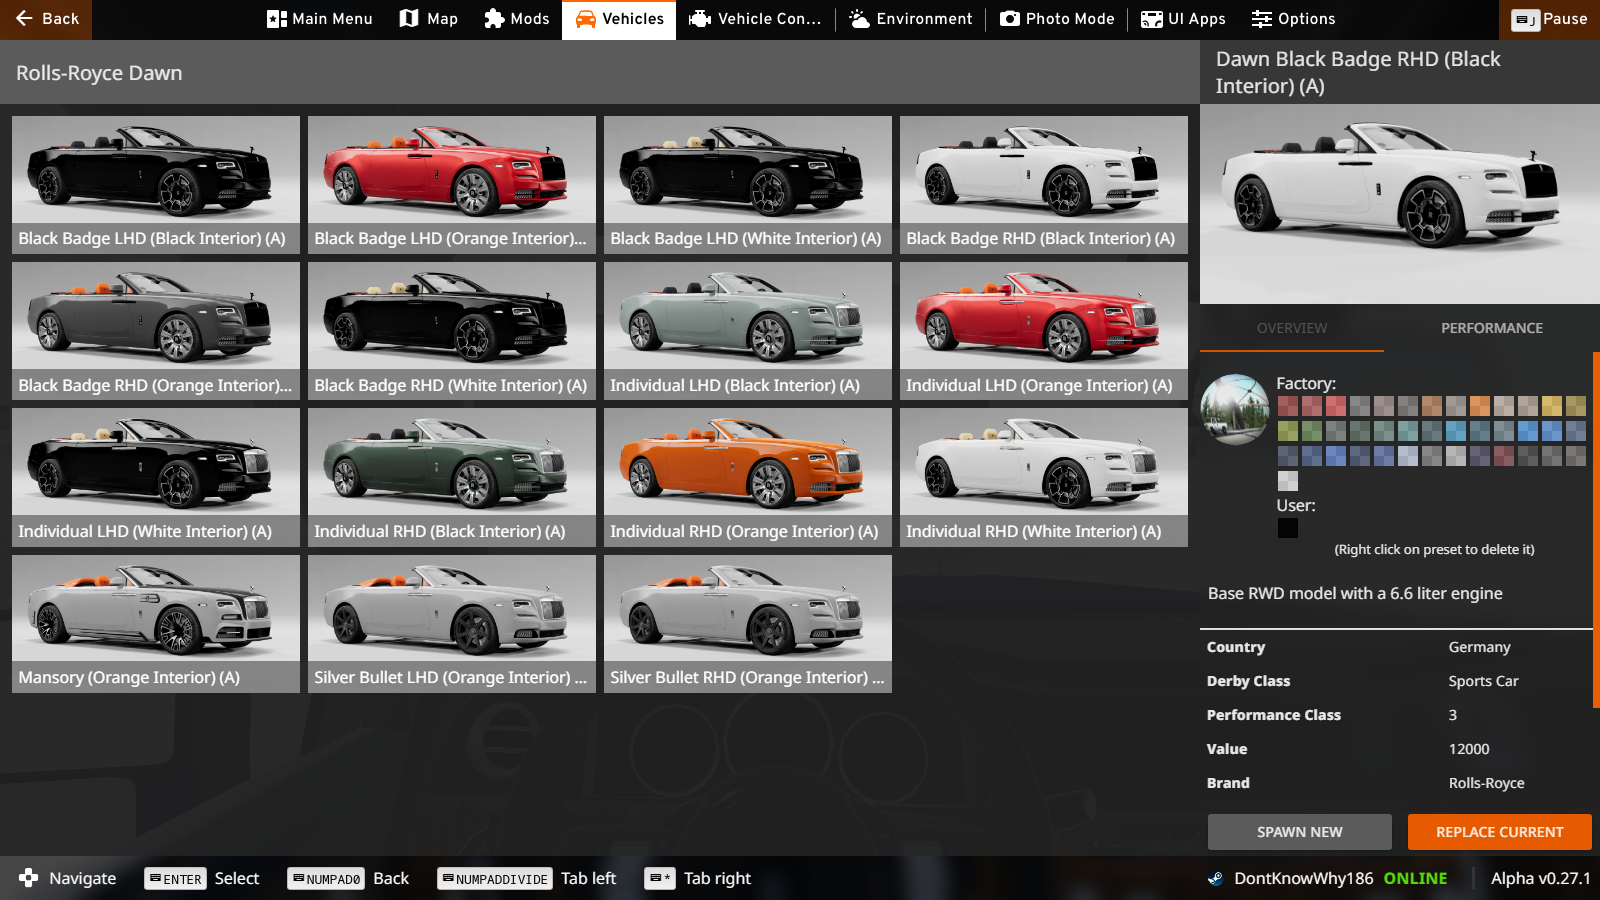Switch to the Performance tab
The height and width of the screenshot is (900, 1600).
[1491, 328]
